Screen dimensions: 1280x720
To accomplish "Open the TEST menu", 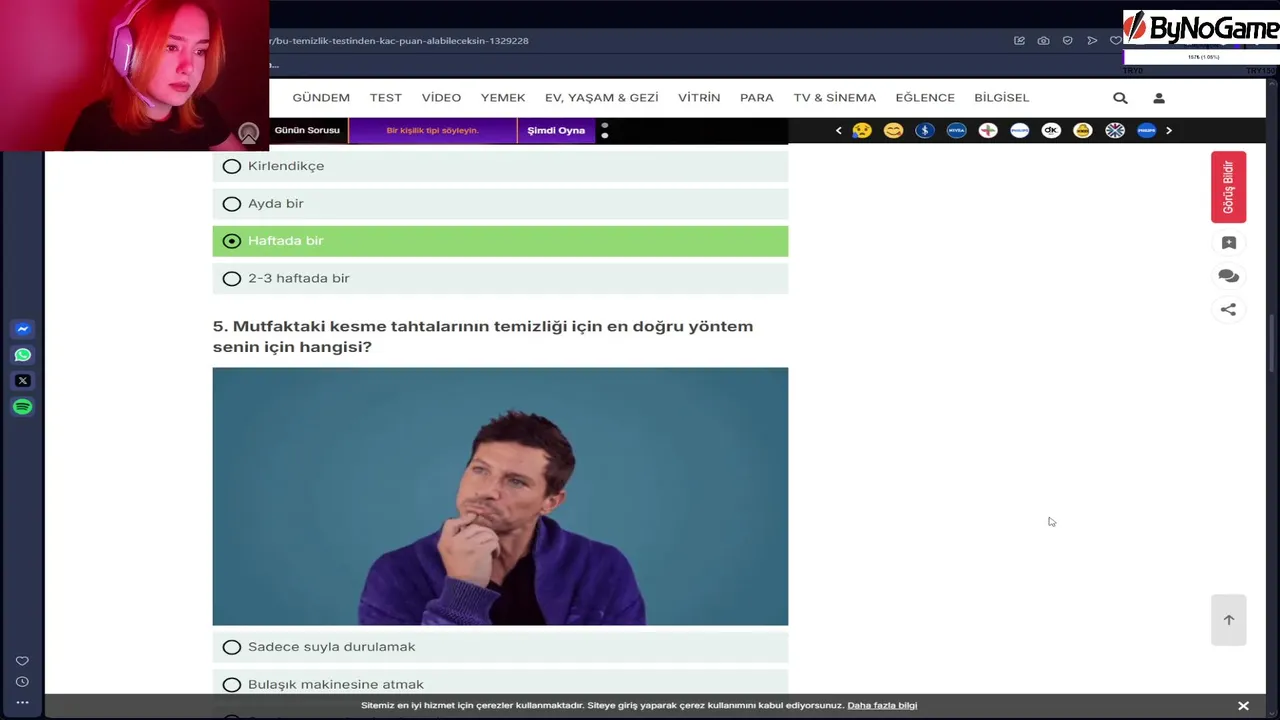I will 386,98.
